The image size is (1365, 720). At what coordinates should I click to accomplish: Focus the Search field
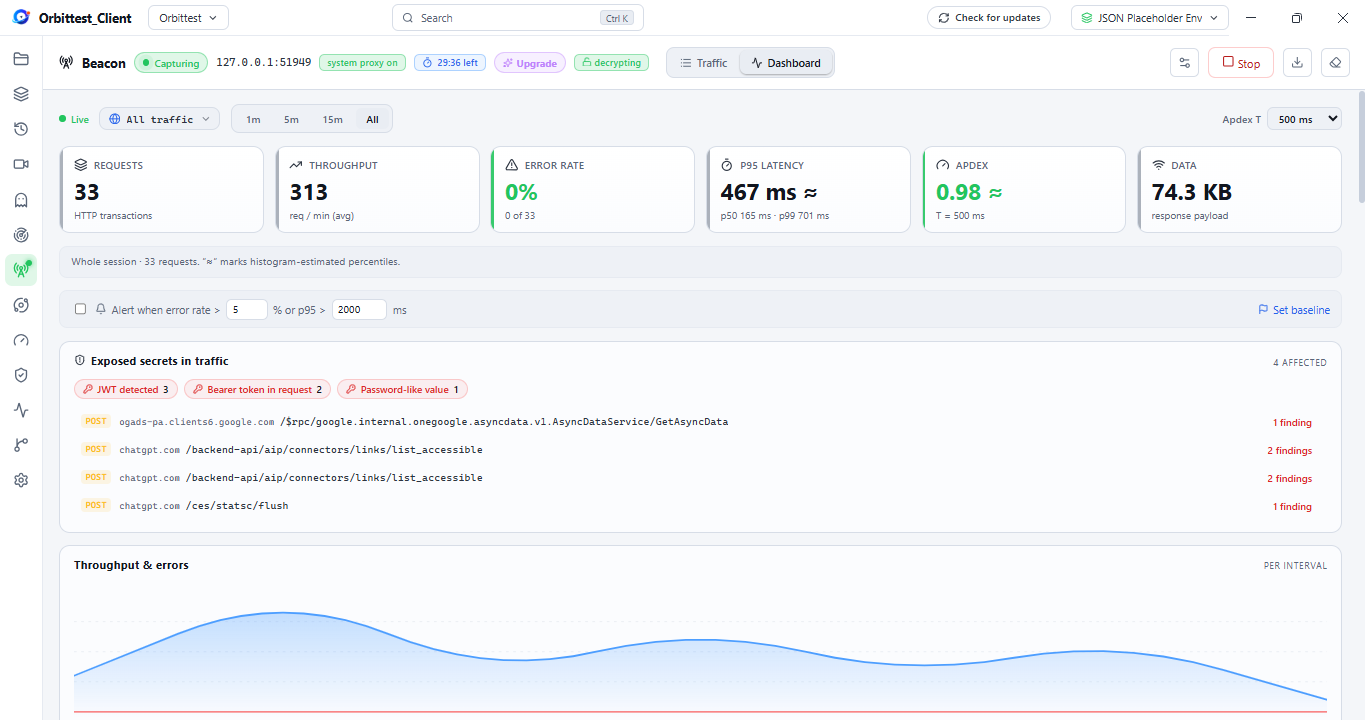pos(518,18)
